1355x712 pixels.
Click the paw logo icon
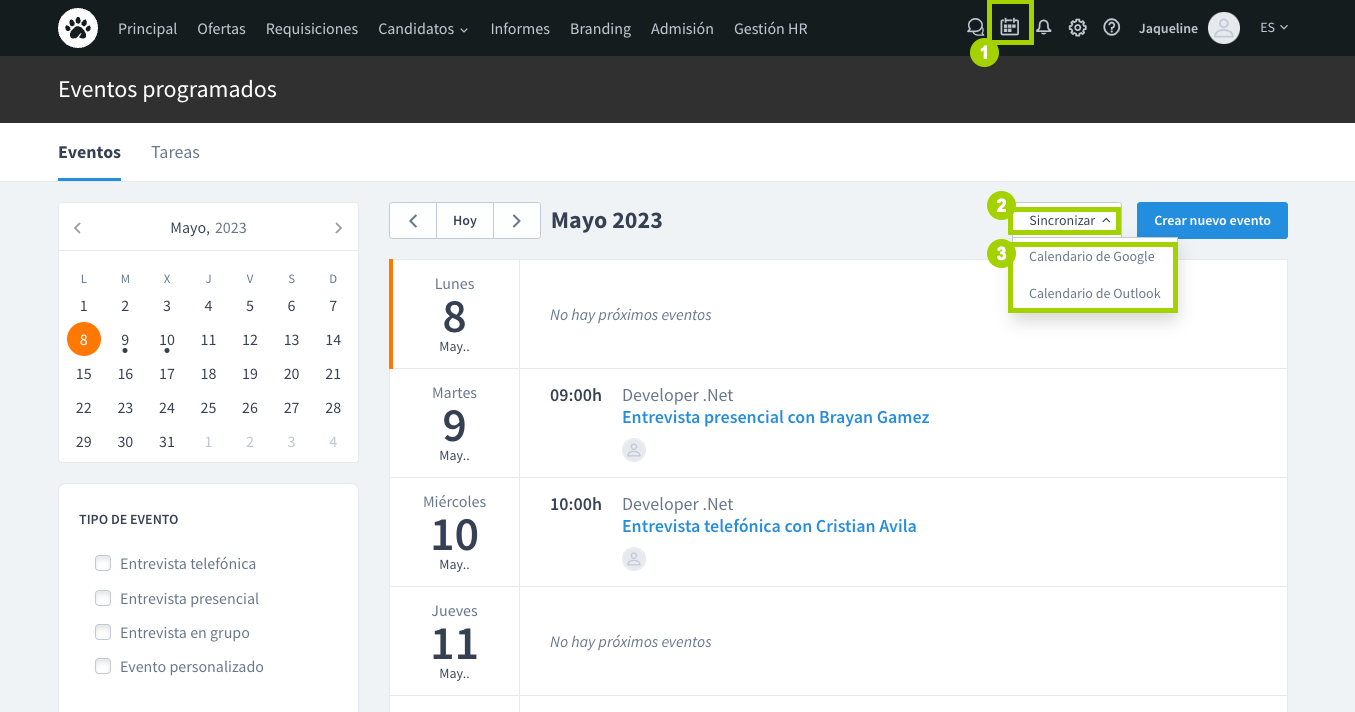pos(78,28)
